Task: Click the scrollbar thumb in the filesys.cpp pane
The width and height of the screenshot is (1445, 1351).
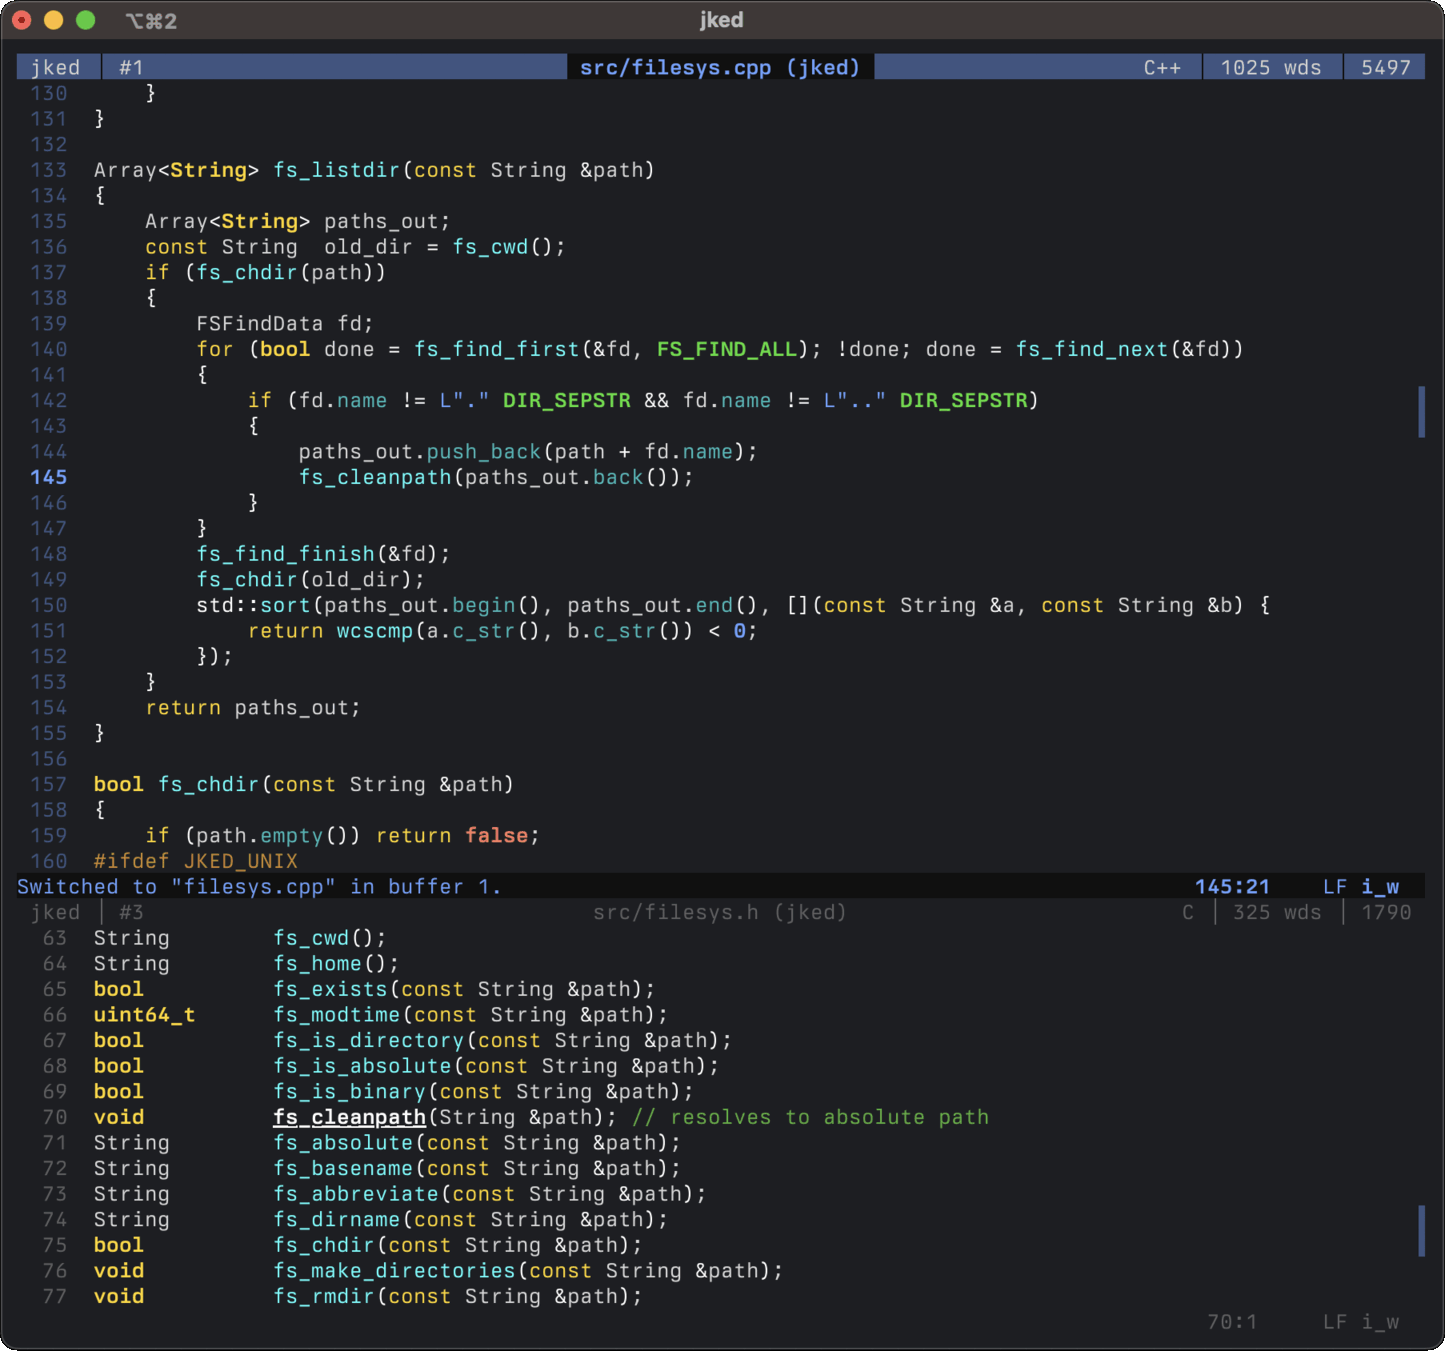Action: [x=1421, y=412]
